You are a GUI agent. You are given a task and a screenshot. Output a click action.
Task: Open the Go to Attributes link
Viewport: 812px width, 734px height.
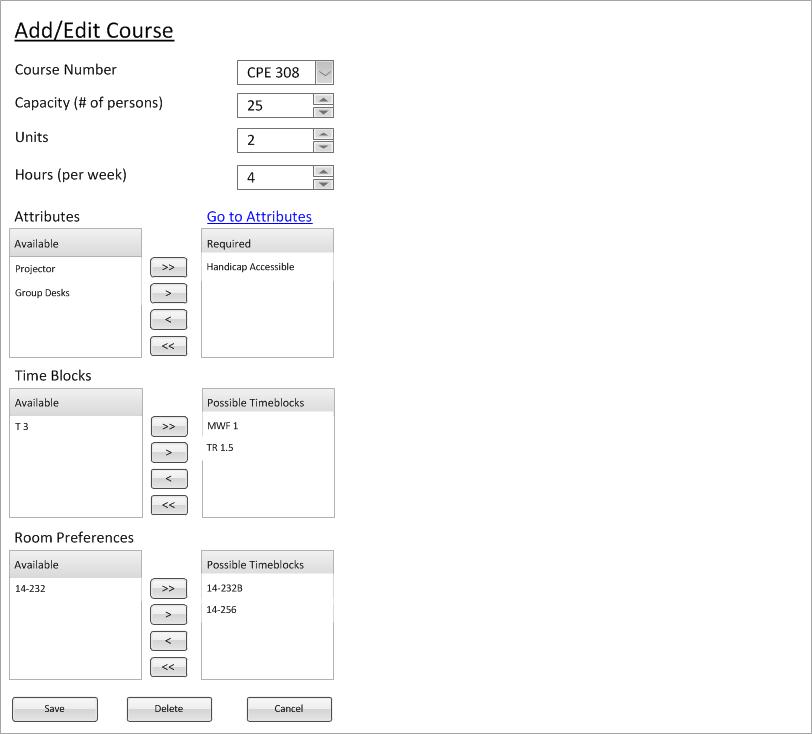[259, 216]
